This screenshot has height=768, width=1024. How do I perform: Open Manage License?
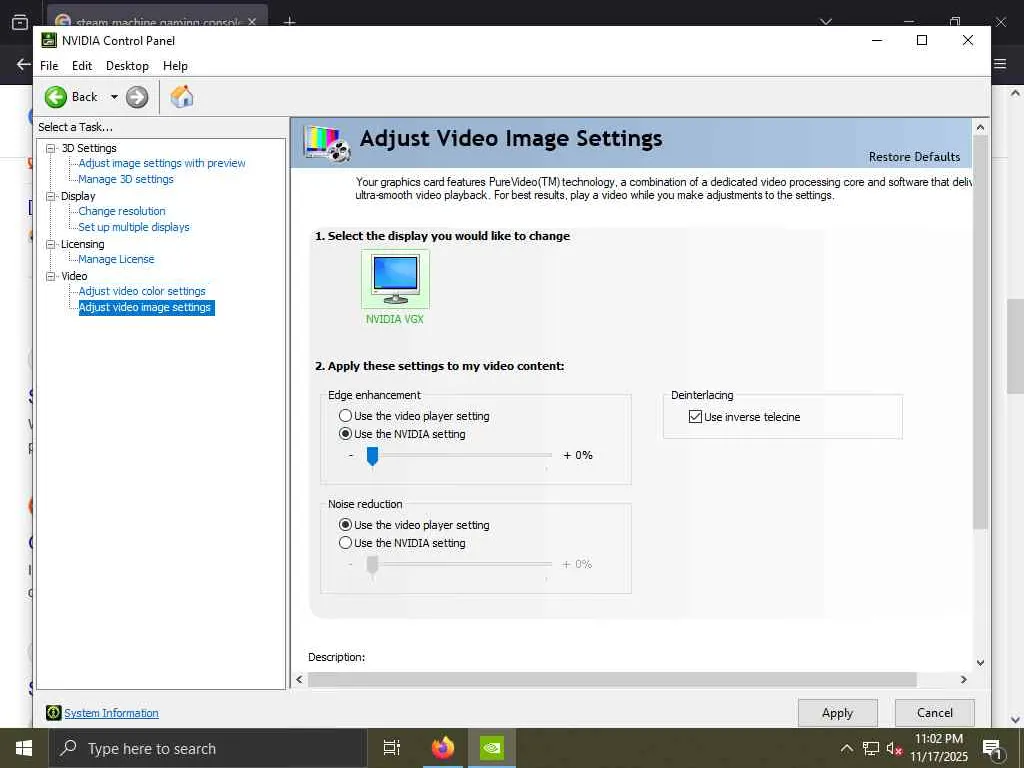click(x=116, y=259)
